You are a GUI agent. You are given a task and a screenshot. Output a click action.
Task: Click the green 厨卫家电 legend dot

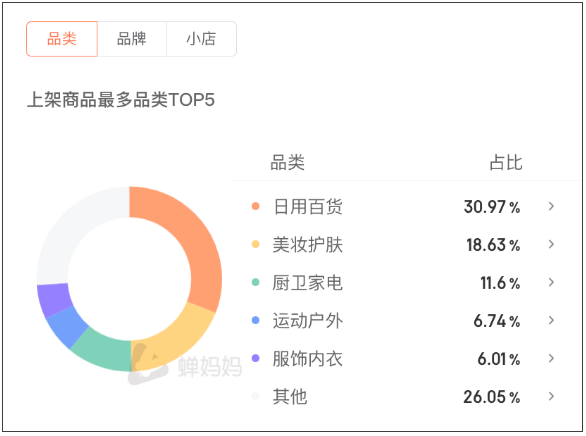pos(256,282)
